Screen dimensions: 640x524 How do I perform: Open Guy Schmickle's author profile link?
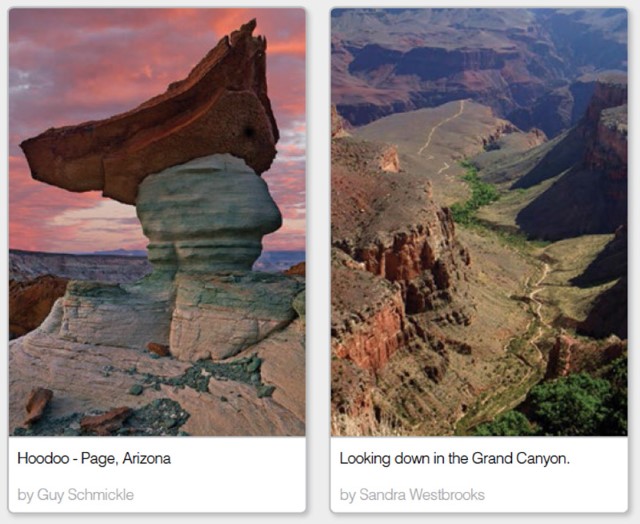pos(85,495)
